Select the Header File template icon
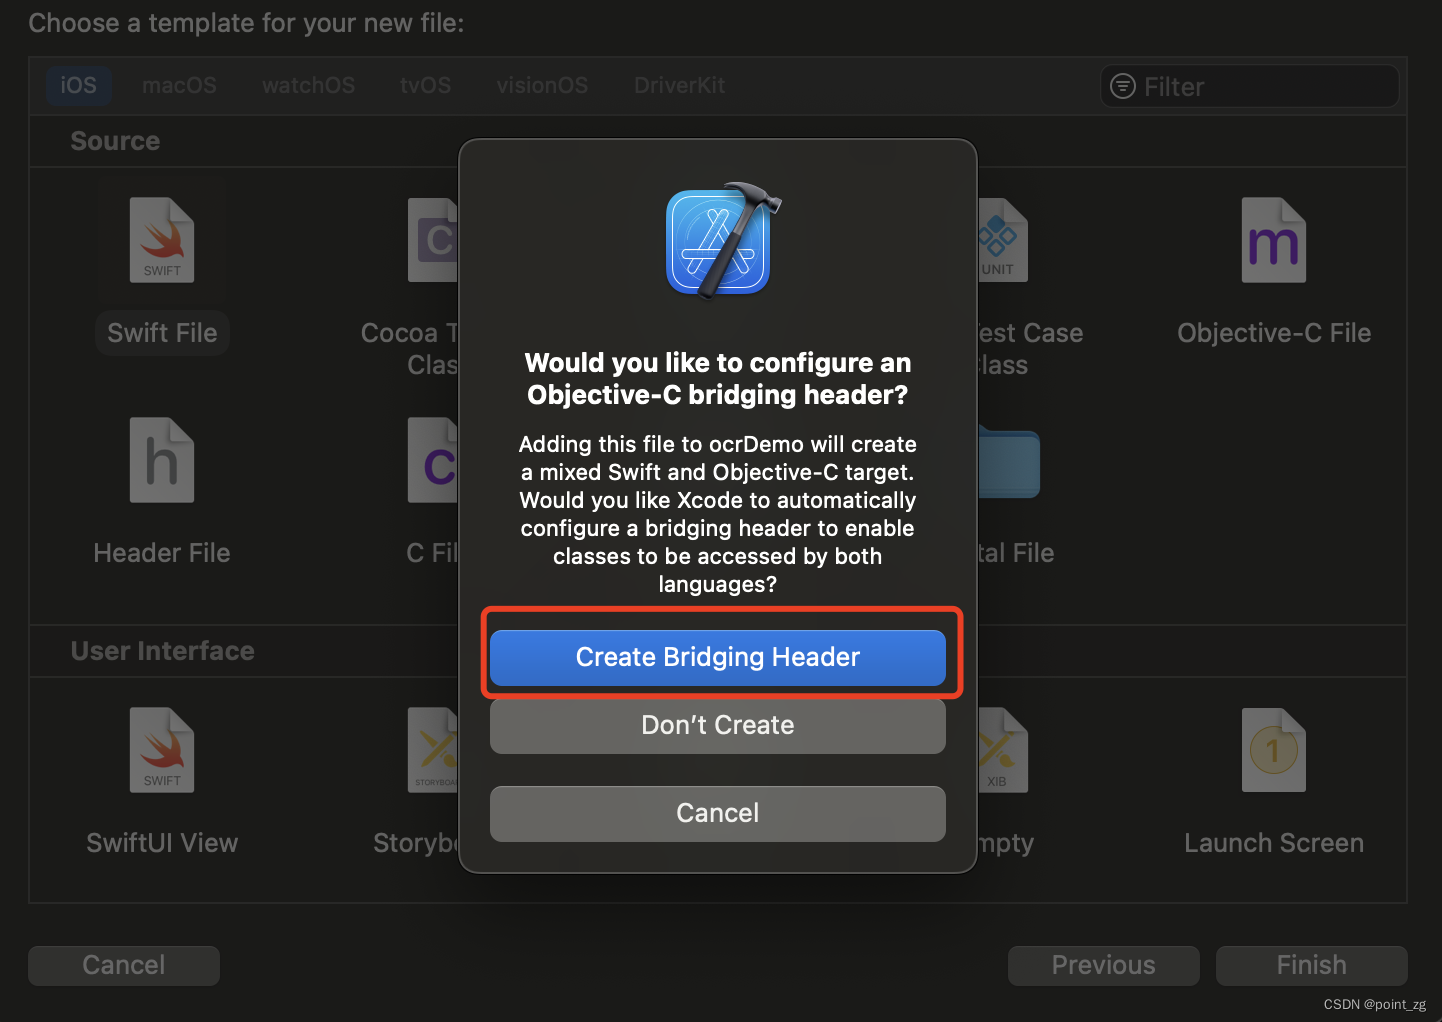 (x=162, y=460)
